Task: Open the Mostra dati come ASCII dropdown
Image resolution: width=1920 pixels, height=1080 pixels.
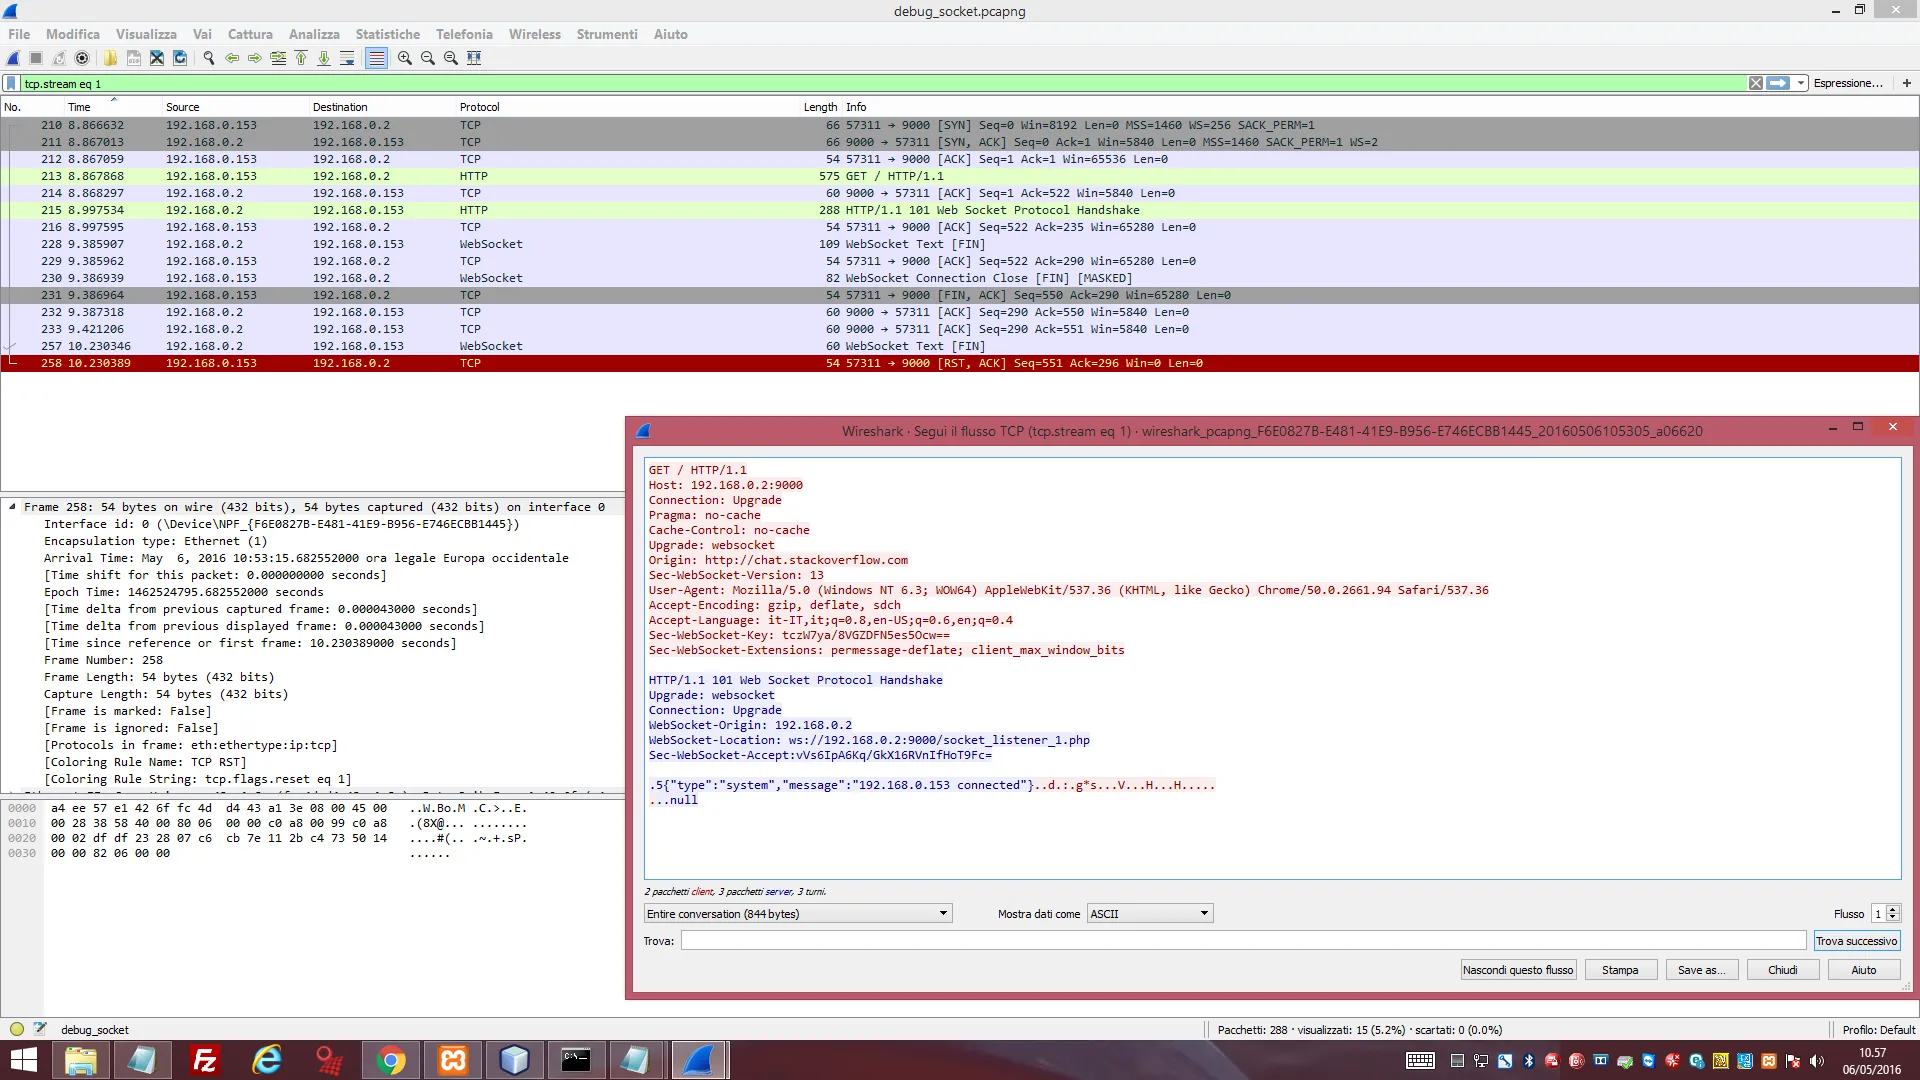Action: click(1149, 913)
